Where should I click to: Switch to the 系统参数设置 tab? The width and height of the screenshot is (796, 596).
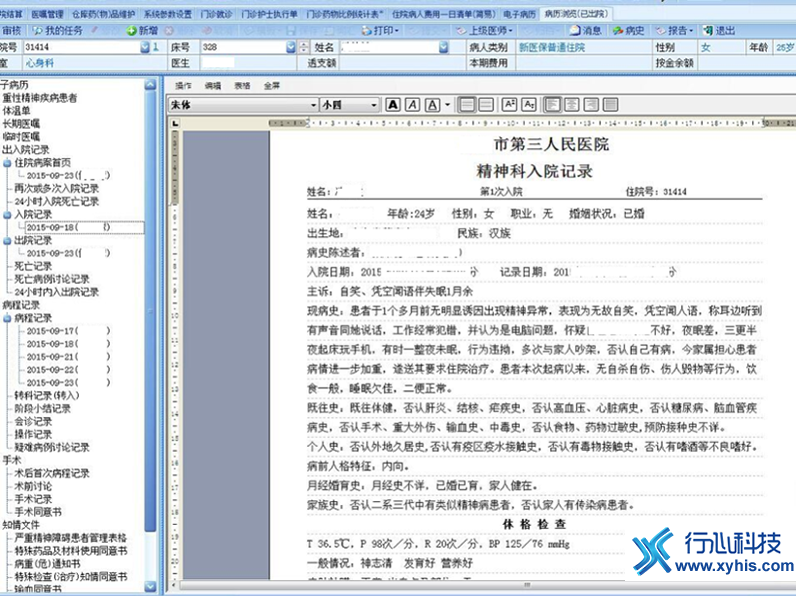coord(168,14)
